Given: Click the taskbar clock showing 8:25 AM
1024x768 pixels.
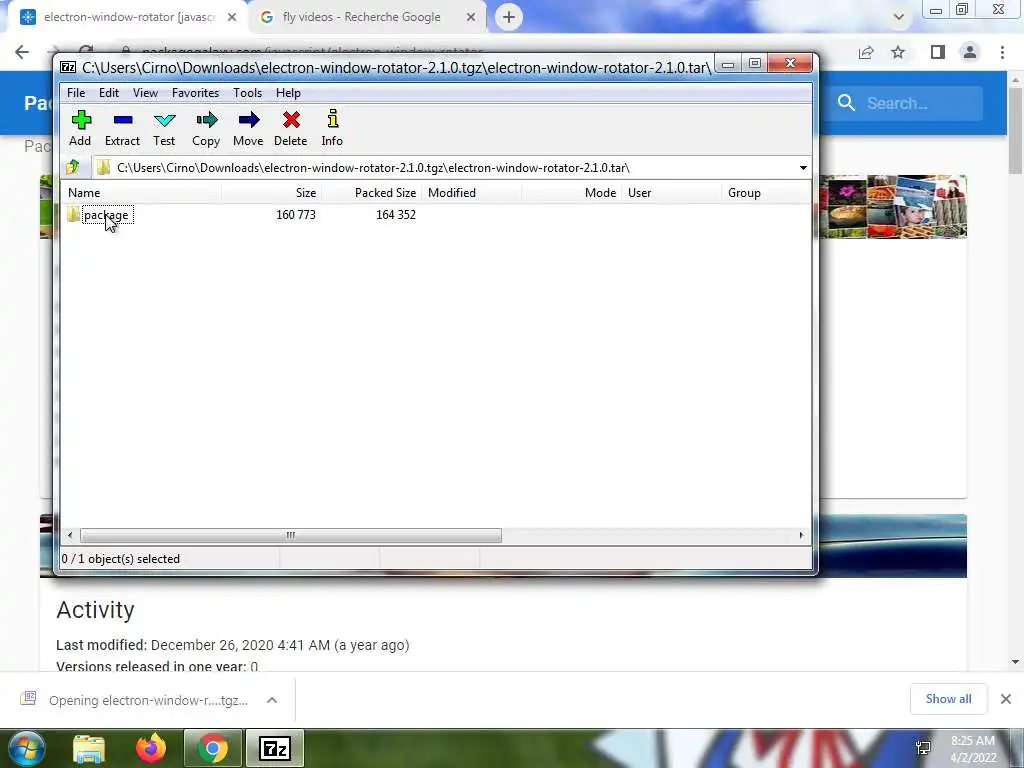Looking at the screenshot, I should [x=972, y=749].
